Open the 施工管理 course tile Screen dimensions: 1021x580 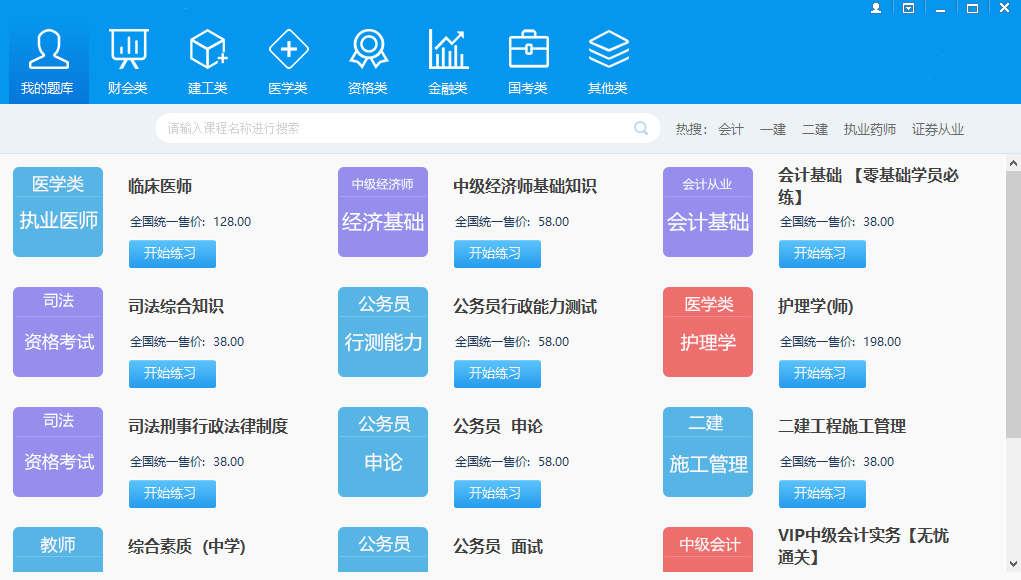click(x=708, y=452)
